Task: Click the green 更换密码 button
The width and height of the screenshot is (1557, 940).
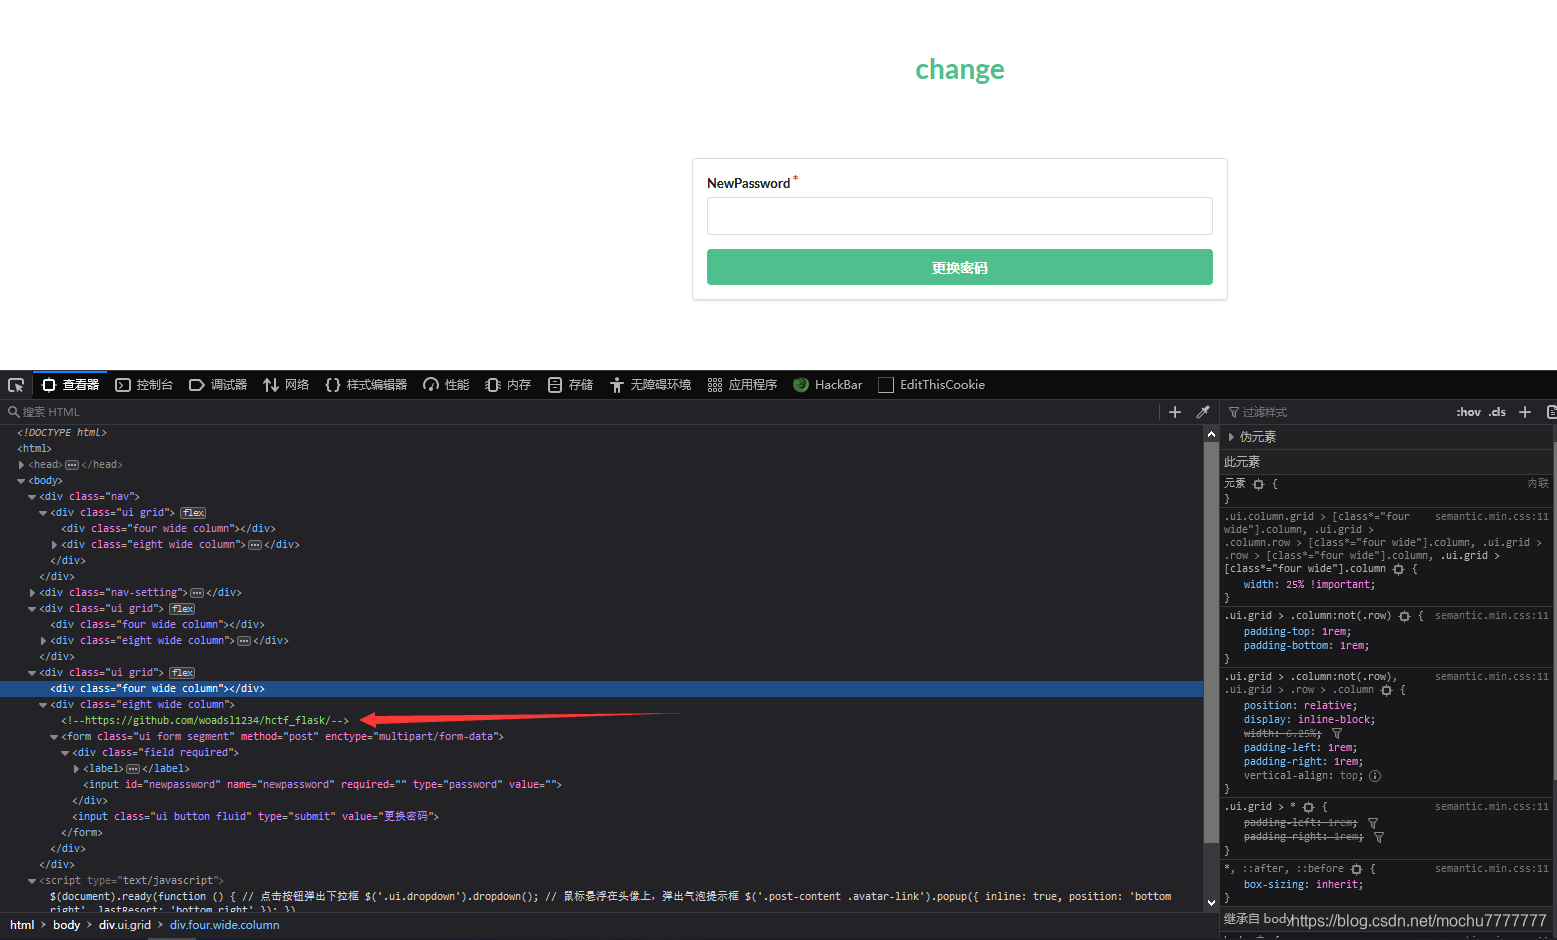Action: pyautogui.click(x=960, y=267)
